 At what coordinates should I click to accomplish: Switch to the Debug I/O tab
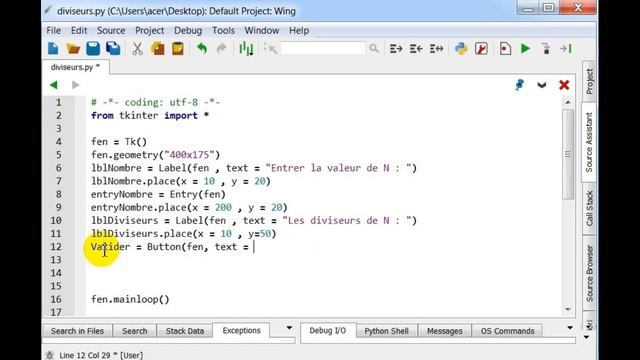click(x=327, y=330)
